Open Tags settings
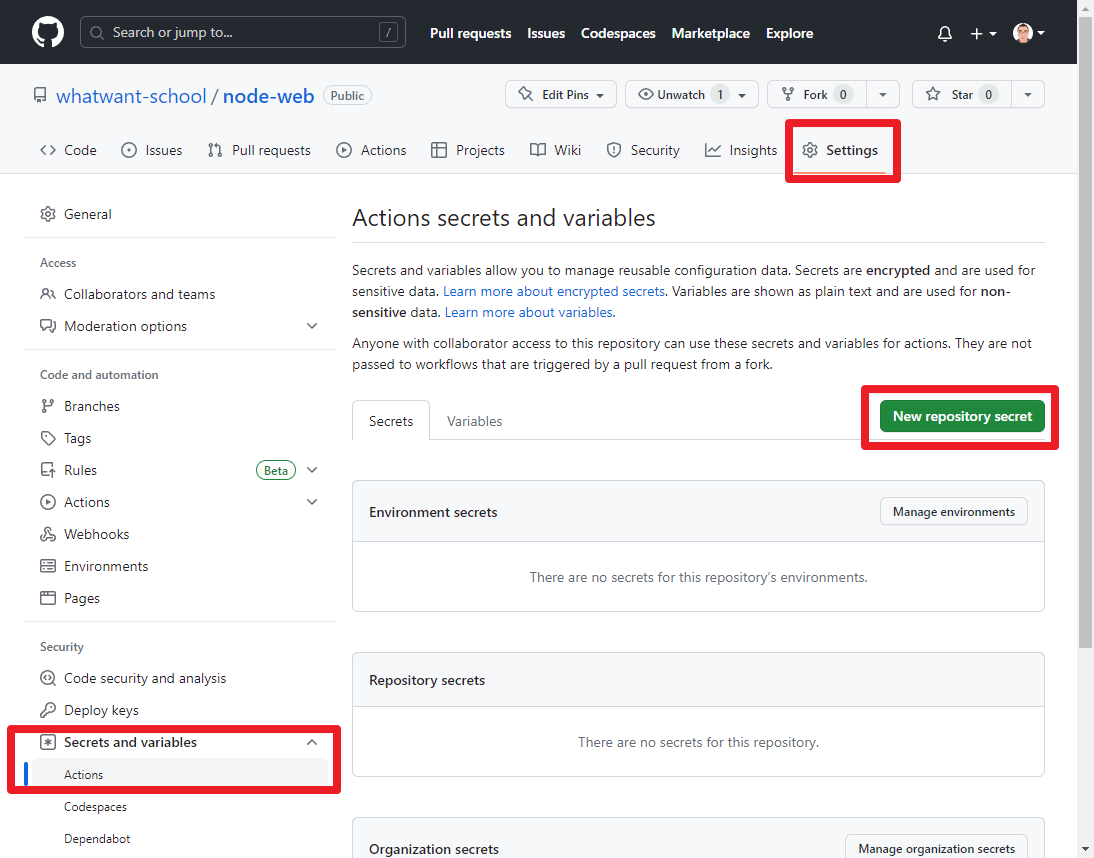Screen dimensions: 1094x858 66,438
